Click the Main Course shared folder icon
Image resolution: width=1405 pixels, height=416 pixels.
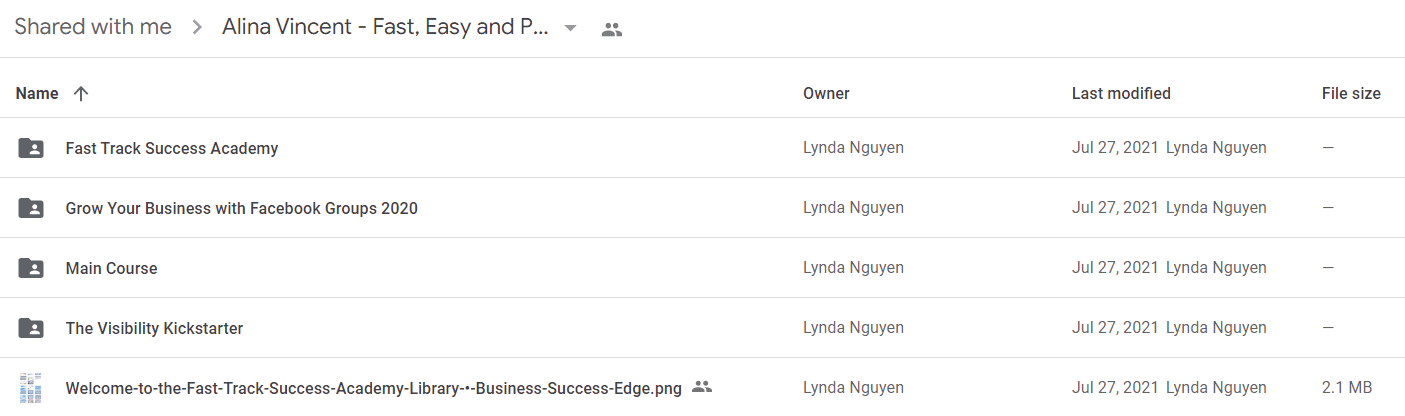tap(31, 268)
